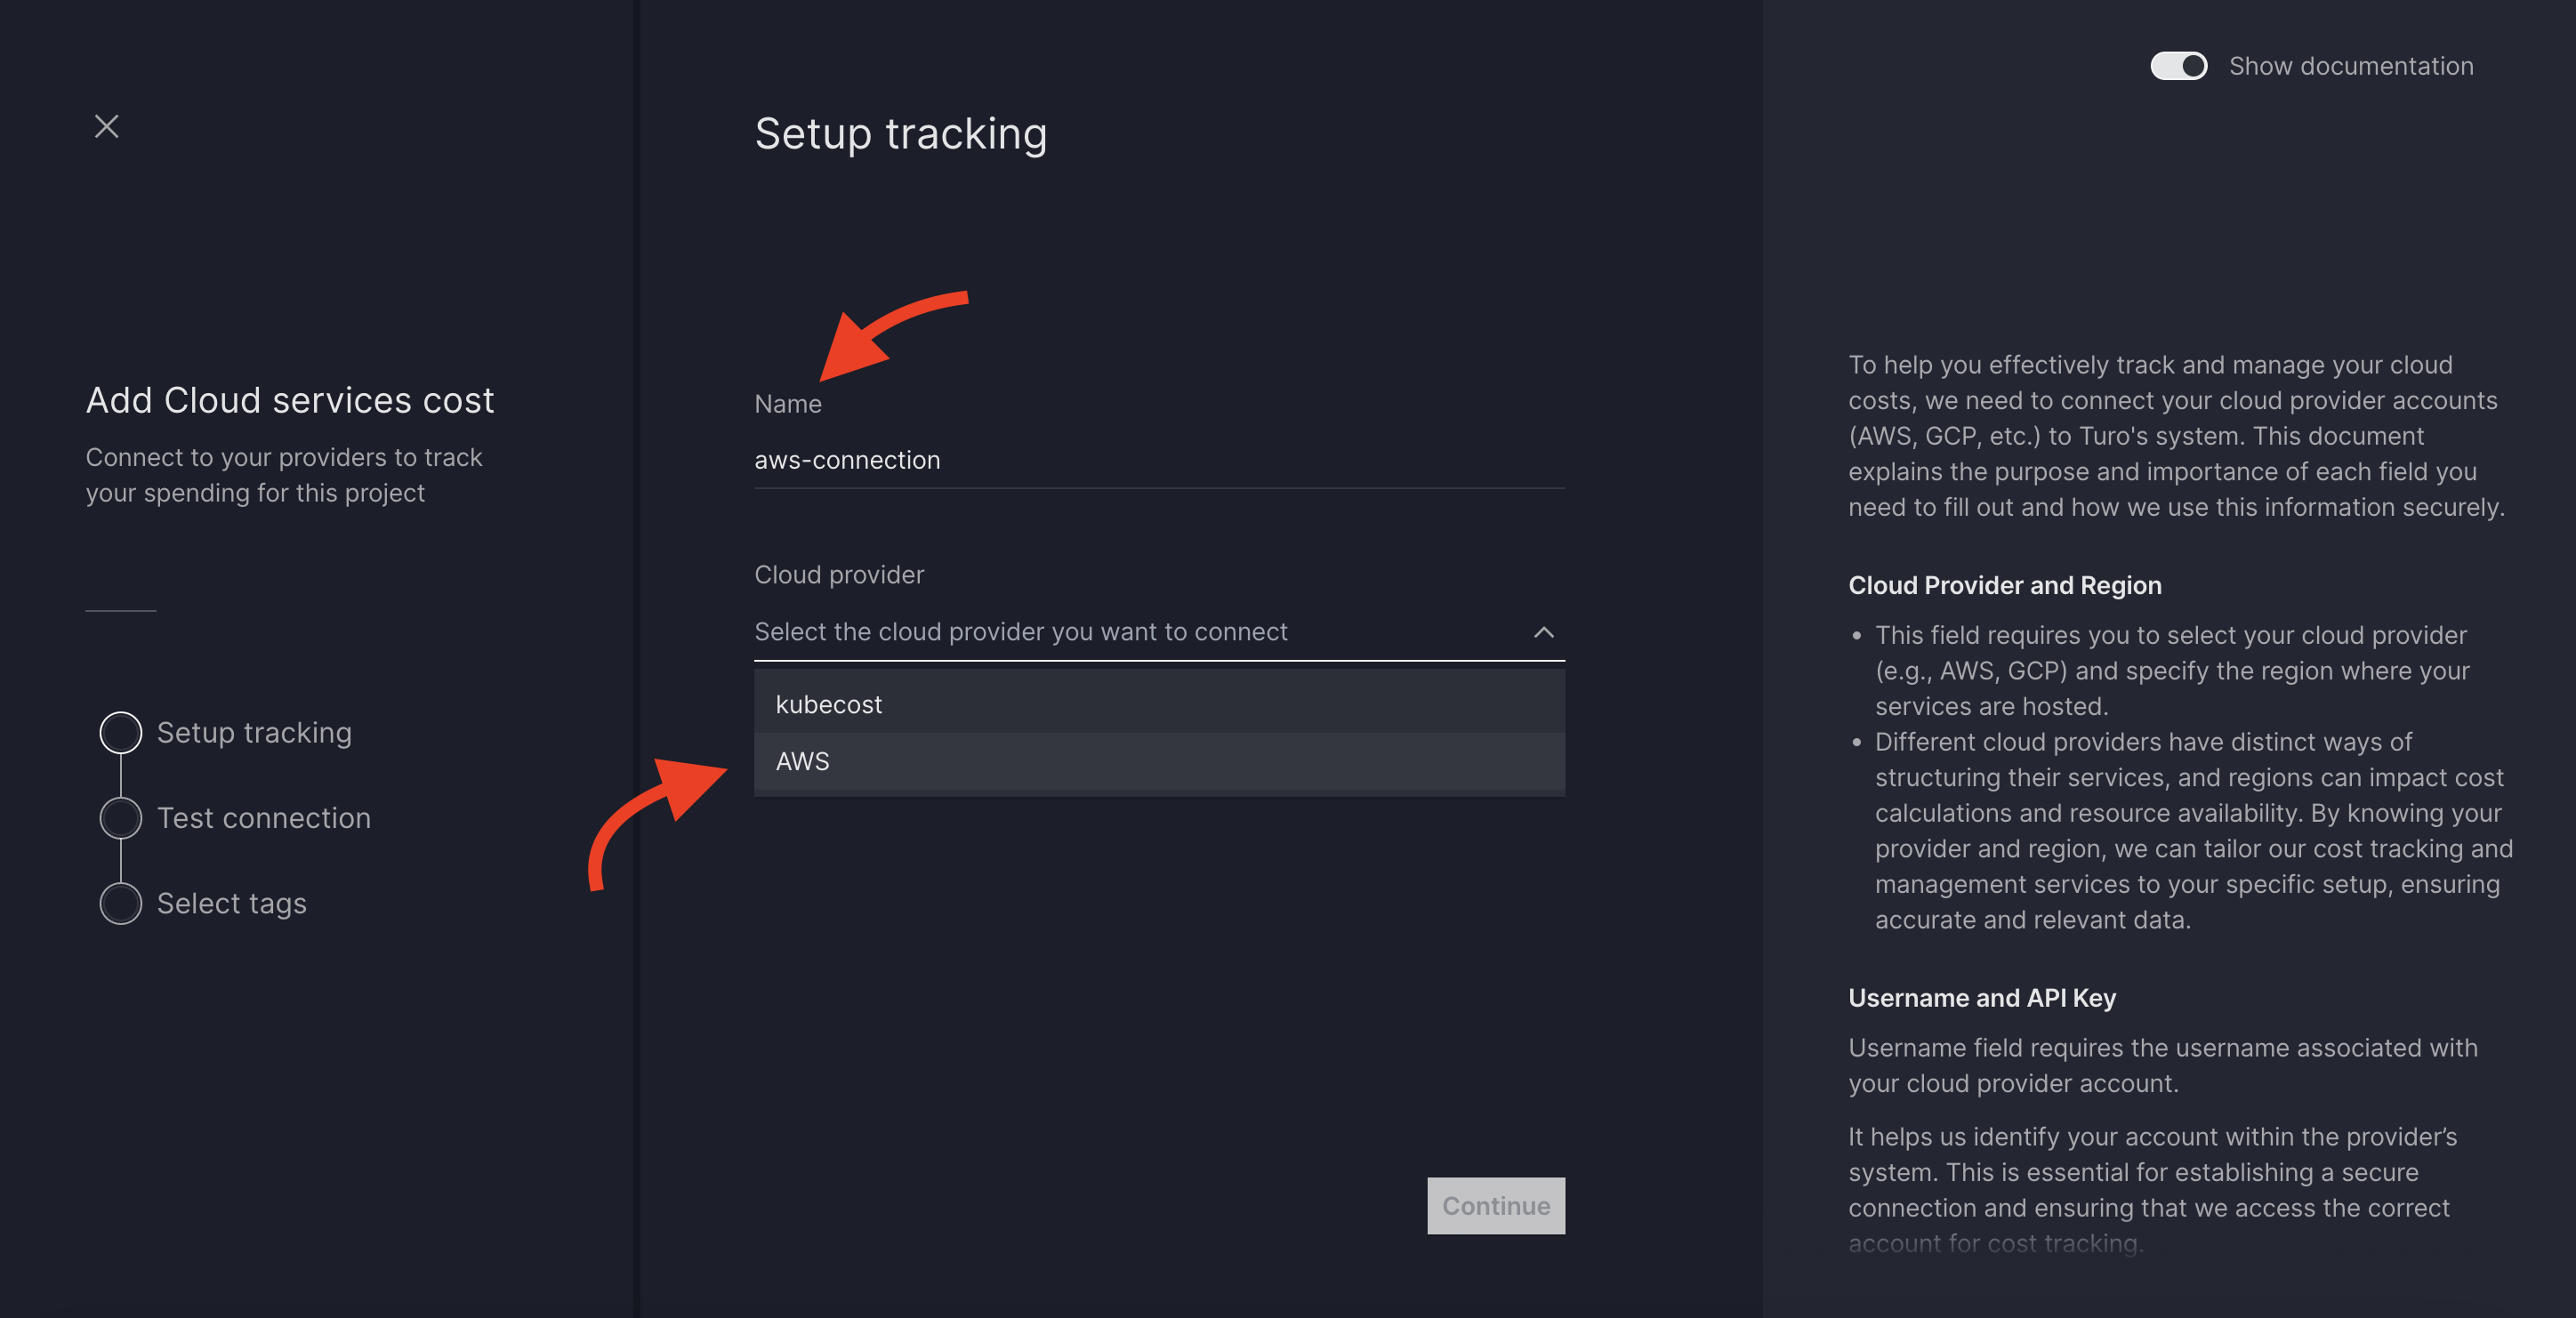Click the Select tags step circle
The width and height of the screenshot is (2576, 1318).
click(x=121, y=903)
